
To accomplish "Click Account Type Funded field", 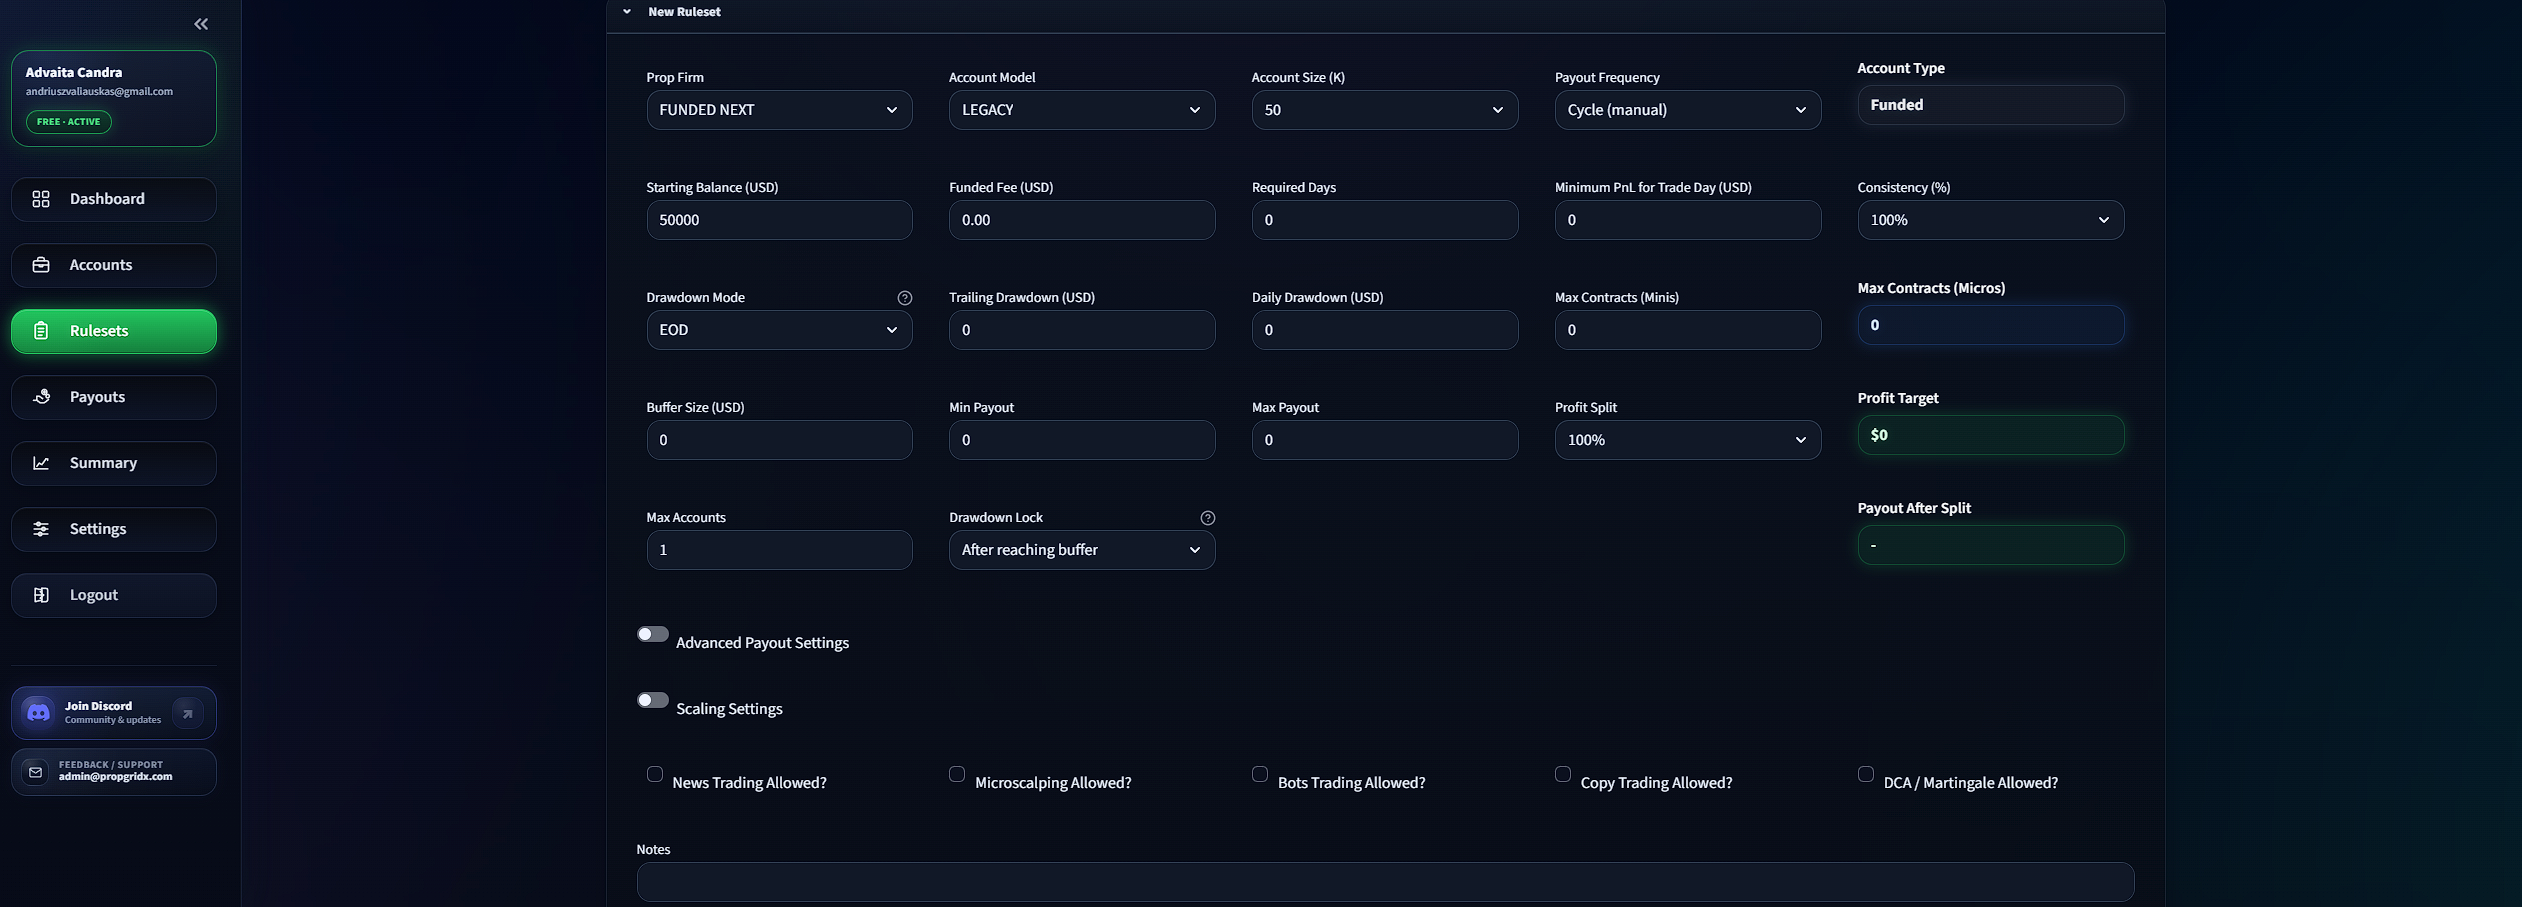I will [1991, 105].
